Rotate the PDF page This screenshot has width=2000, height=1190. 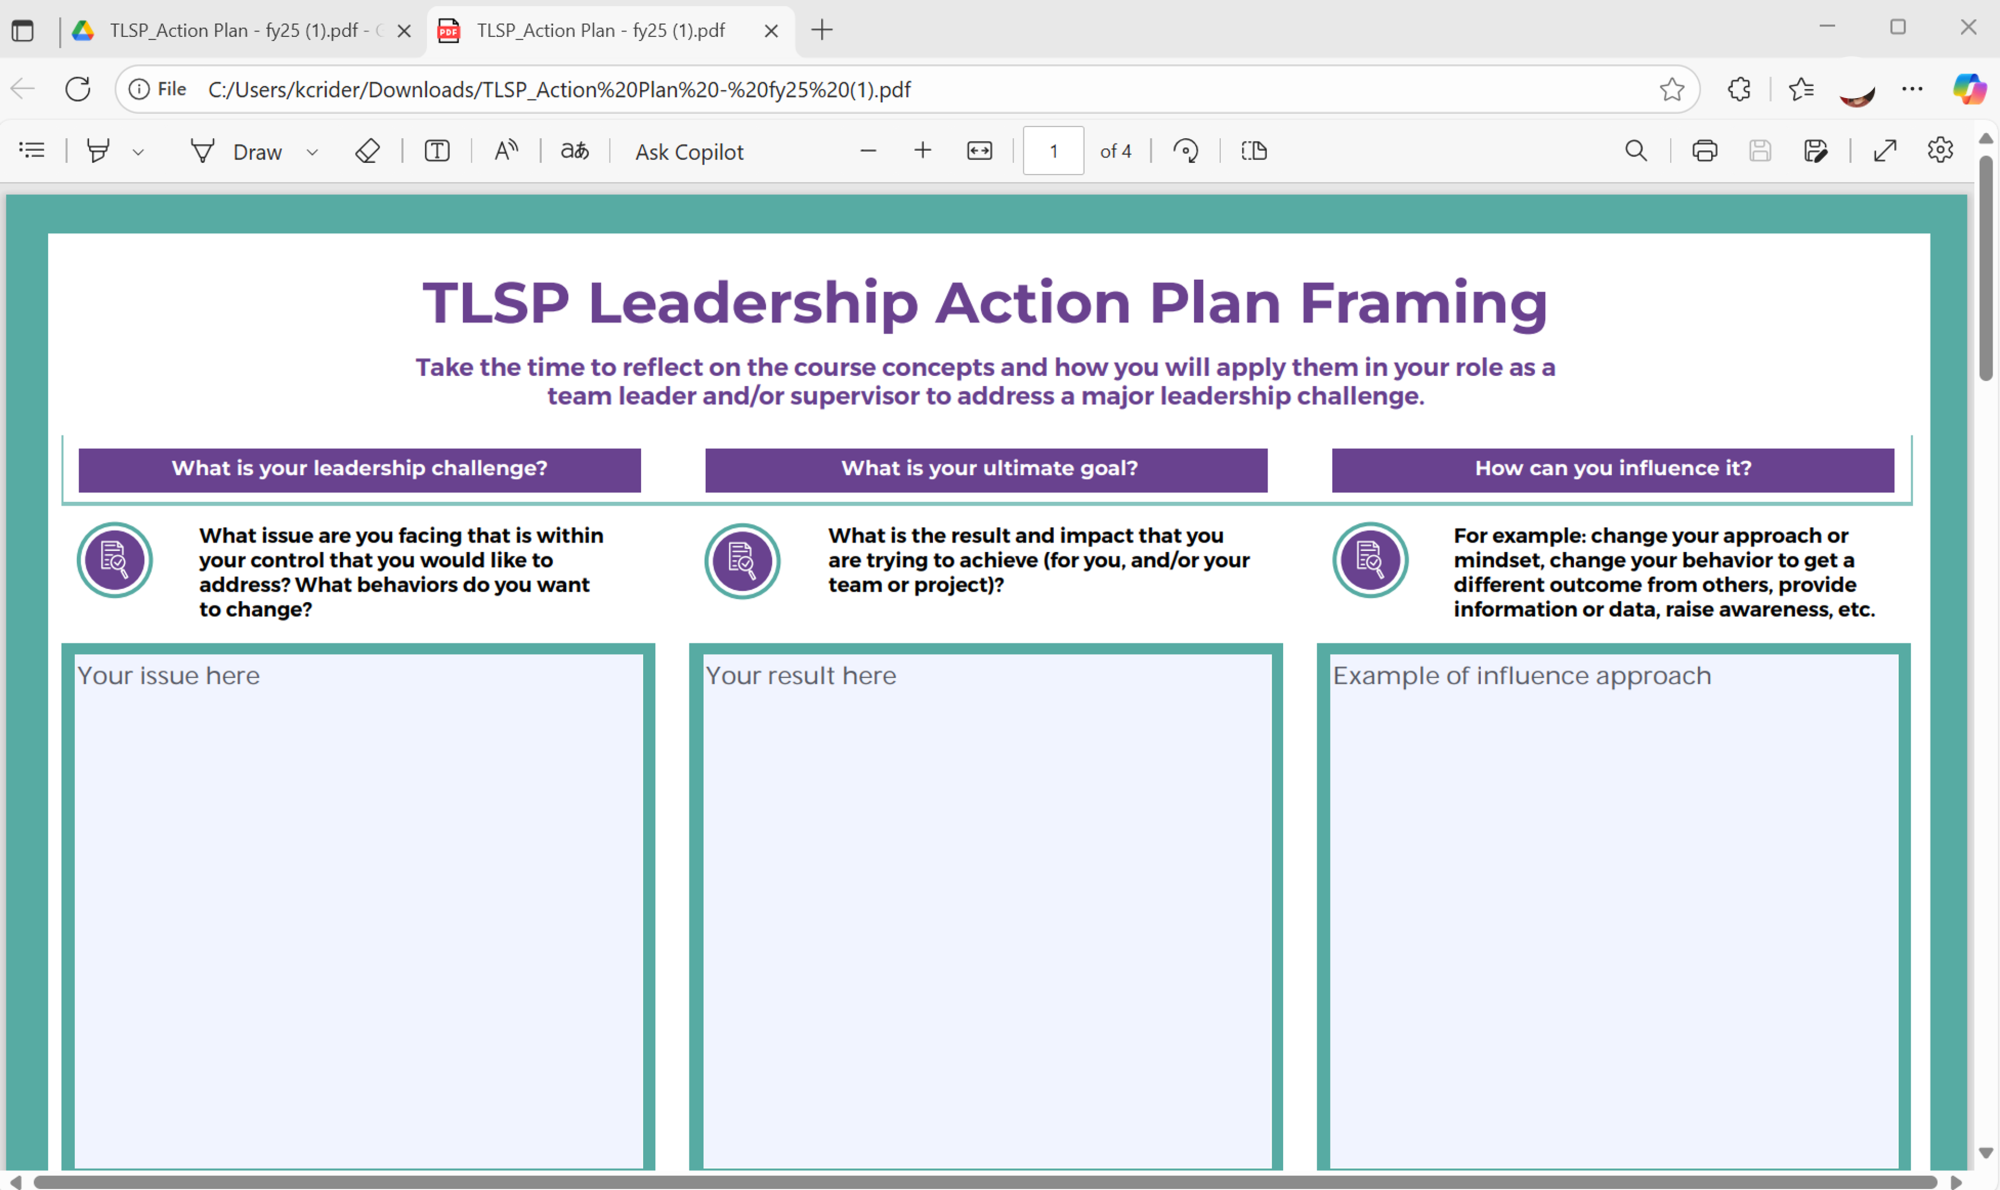[x=1186, y=151]
